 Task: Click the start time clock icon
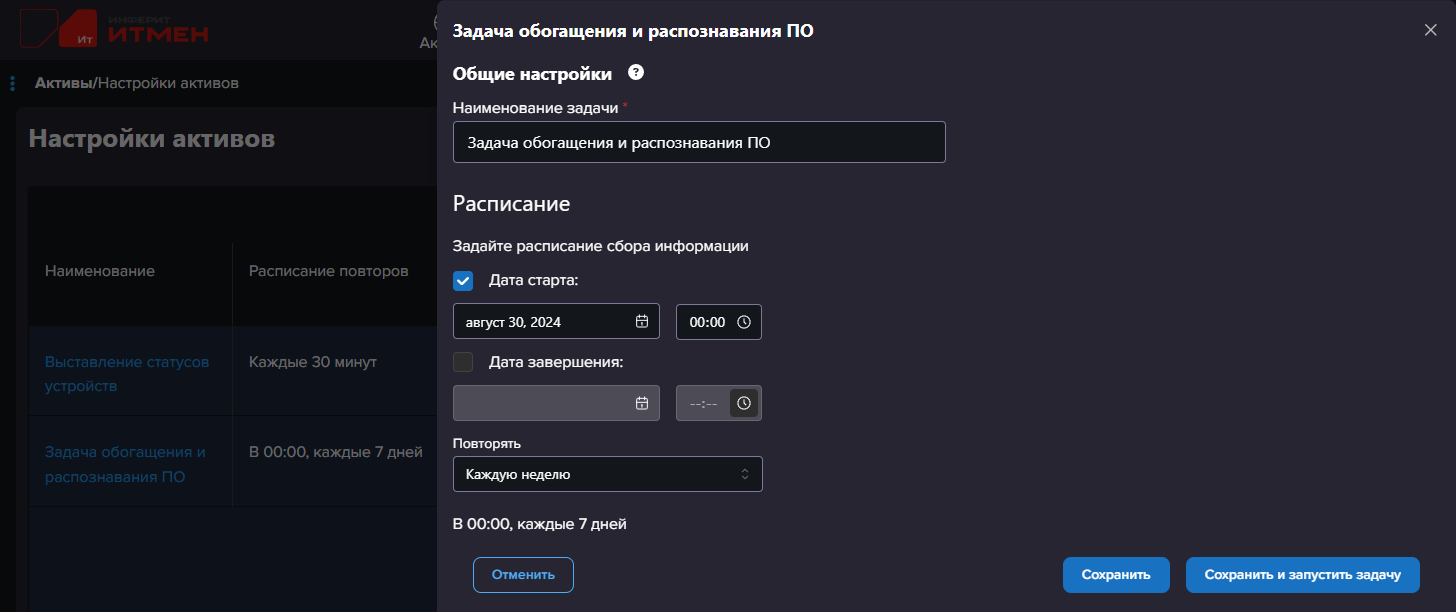pyautogui.click(x=744, y=322)
